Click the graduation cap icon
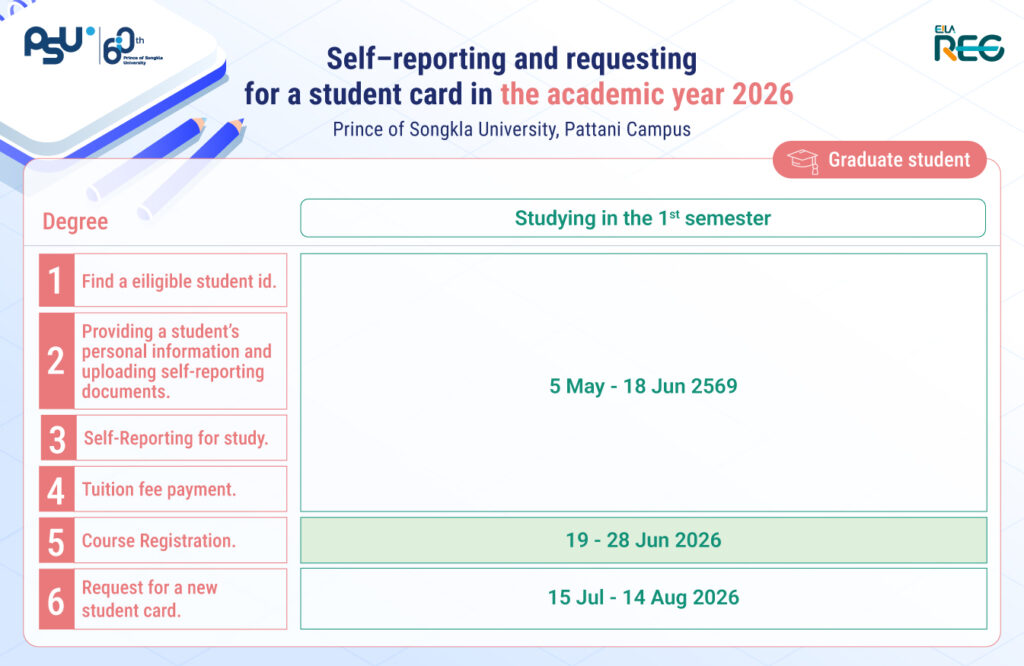Viewport: 1024px width, 666px height. point(802,160)
